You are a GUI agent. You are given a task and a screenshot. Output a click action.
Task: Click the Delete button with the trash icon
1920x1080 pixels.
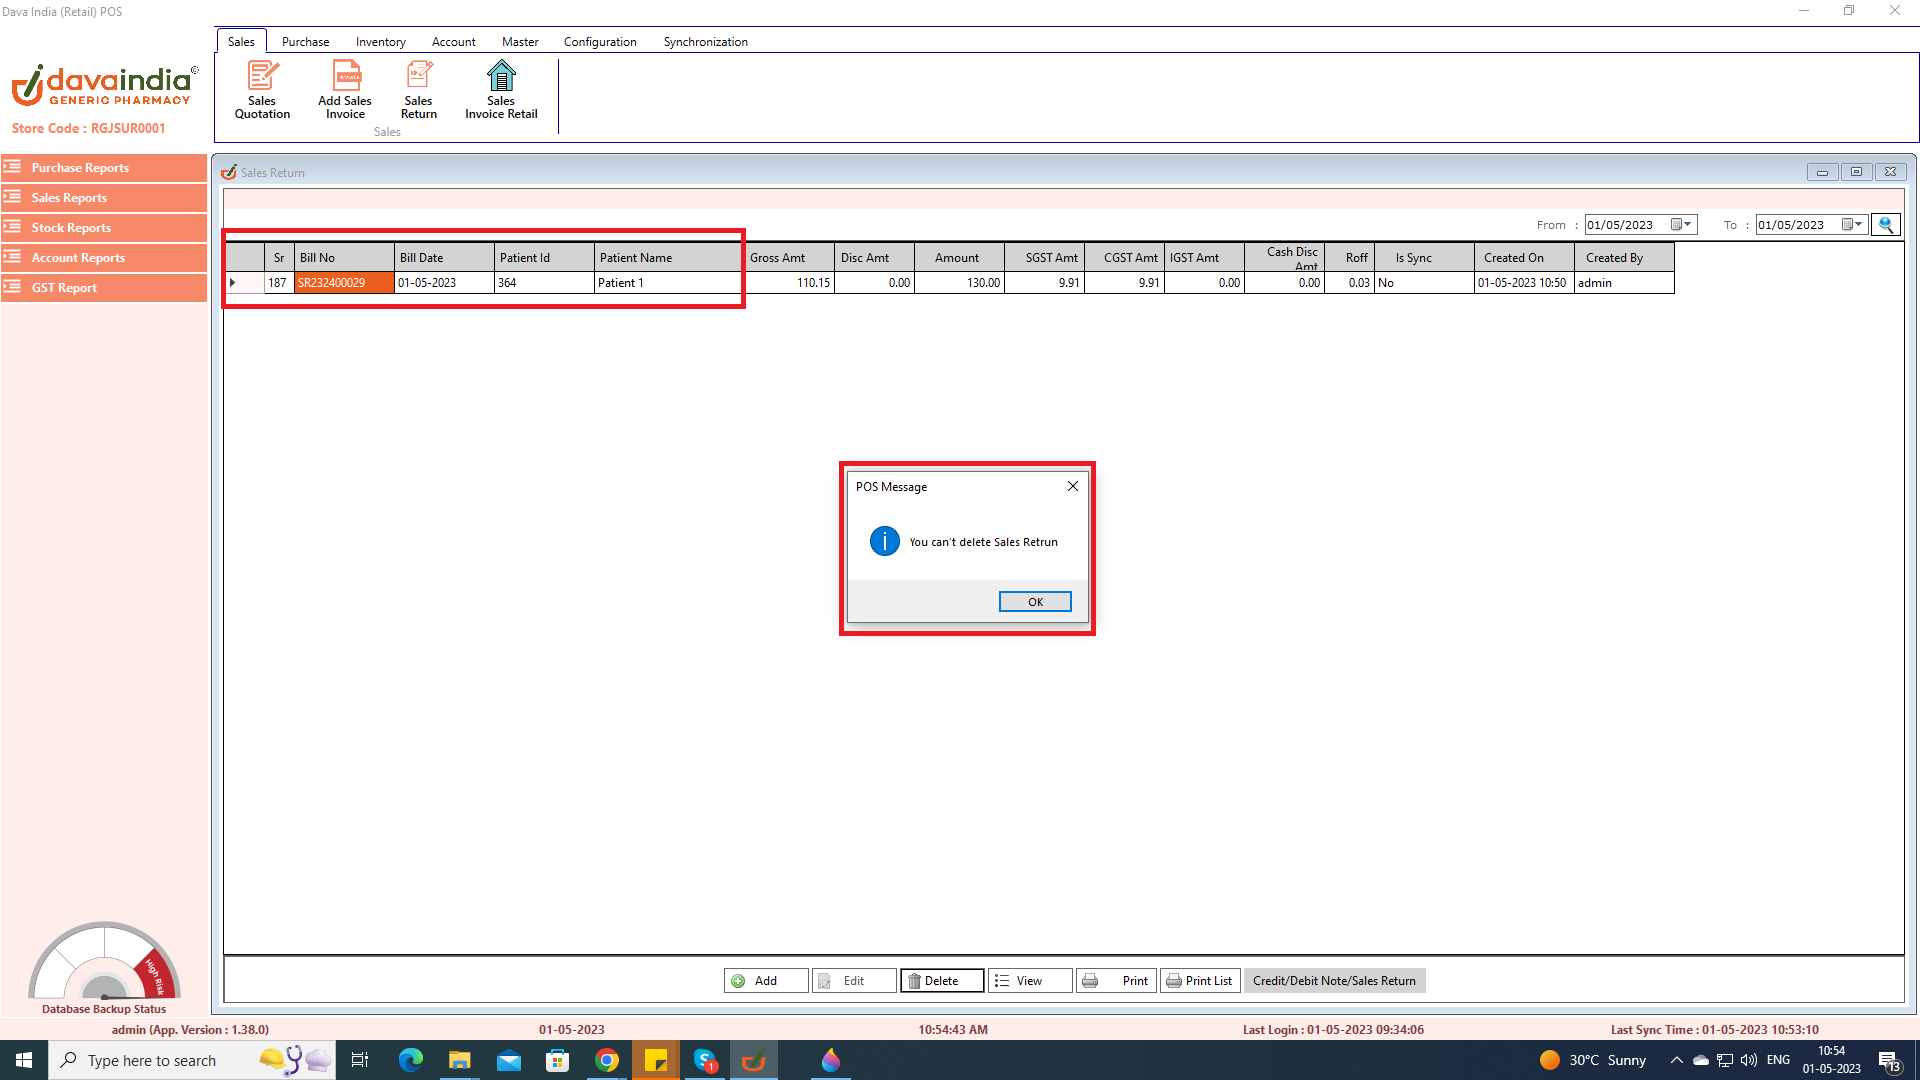click(941, 981)
